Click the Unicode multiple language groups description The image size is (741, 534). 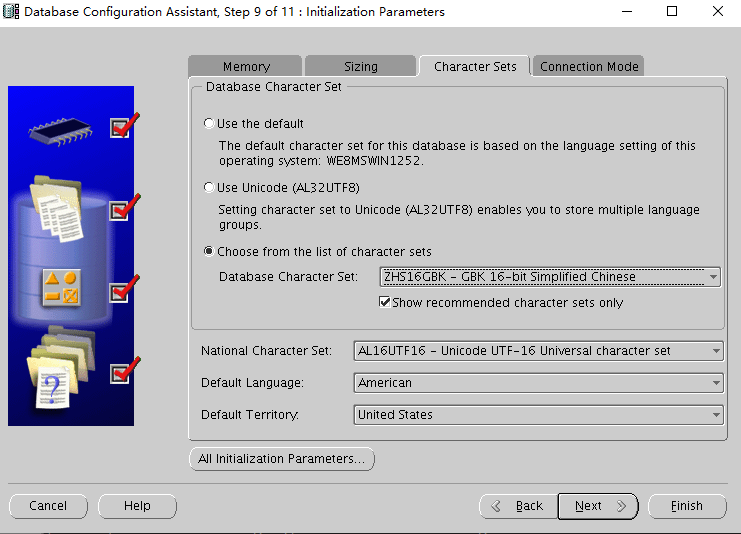458,217
